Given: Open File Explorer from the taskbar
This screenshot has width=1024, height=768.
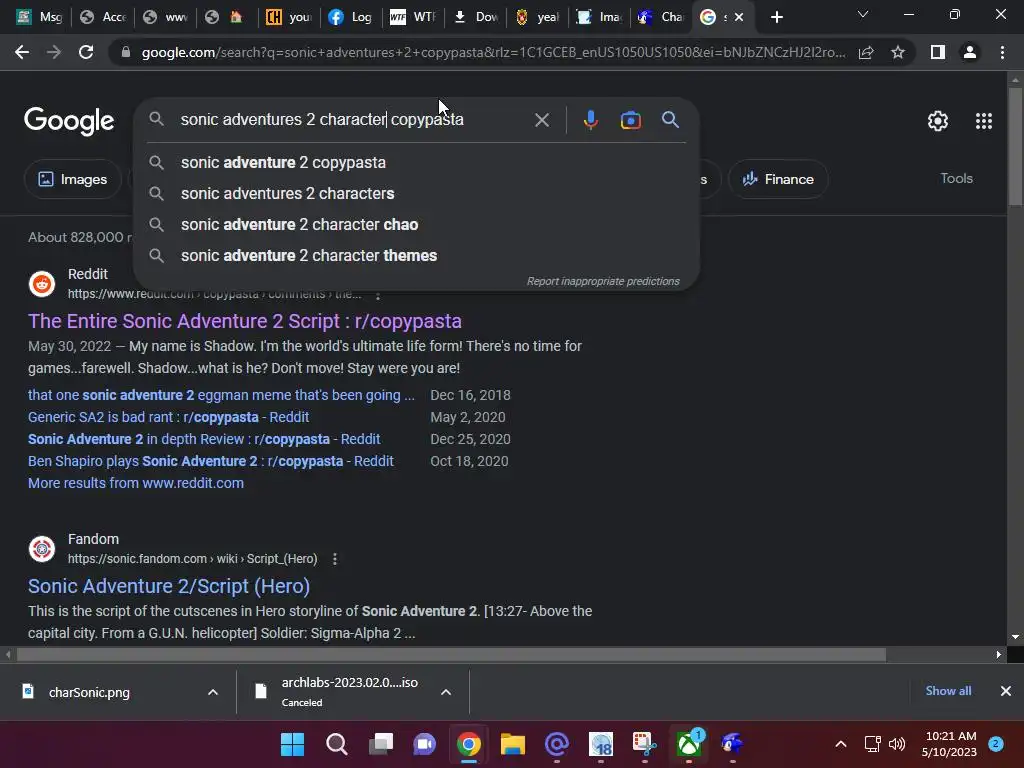Looking at the screenshot, I should (x=513, y=744).
